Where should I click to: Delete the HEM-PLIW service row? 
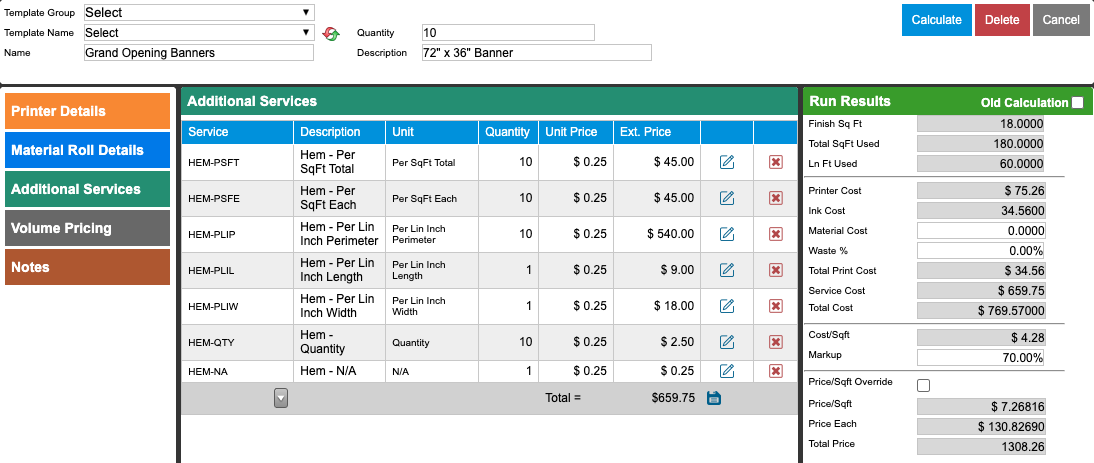775,305
